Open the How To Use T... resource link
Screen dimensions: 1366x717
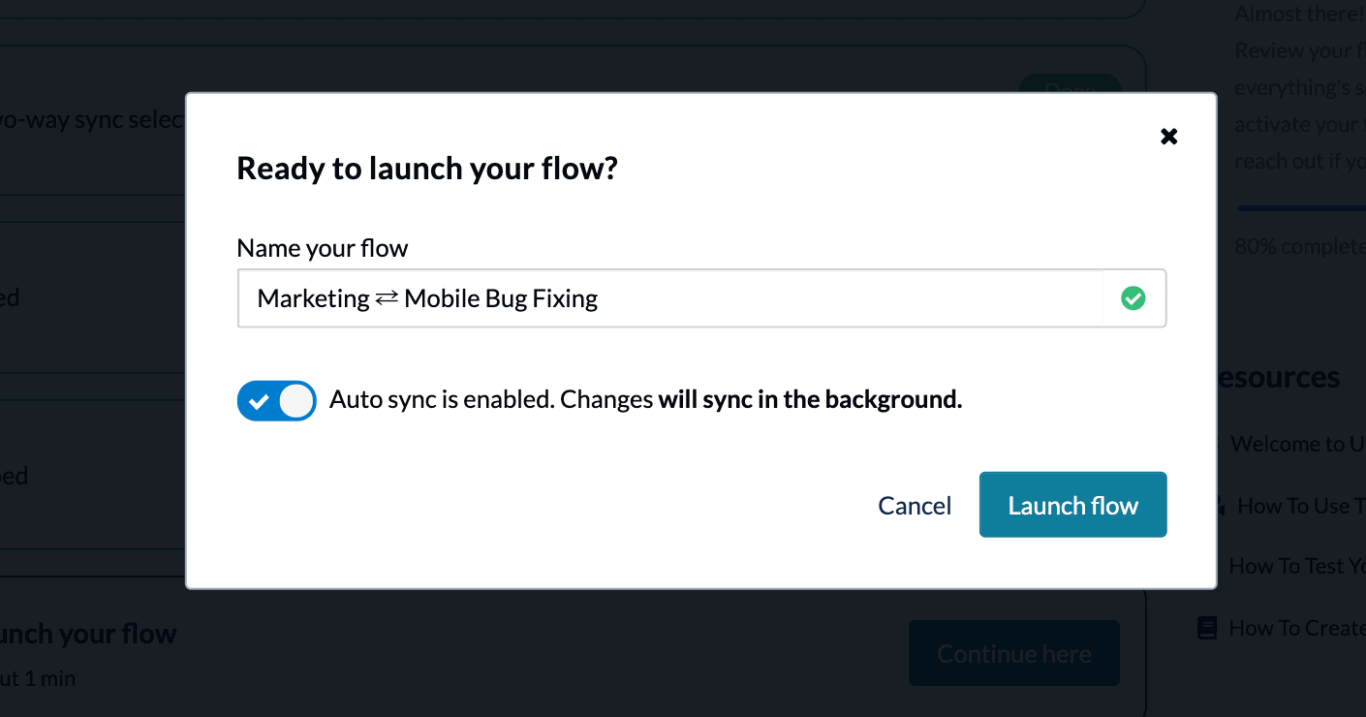[1301, 506]
